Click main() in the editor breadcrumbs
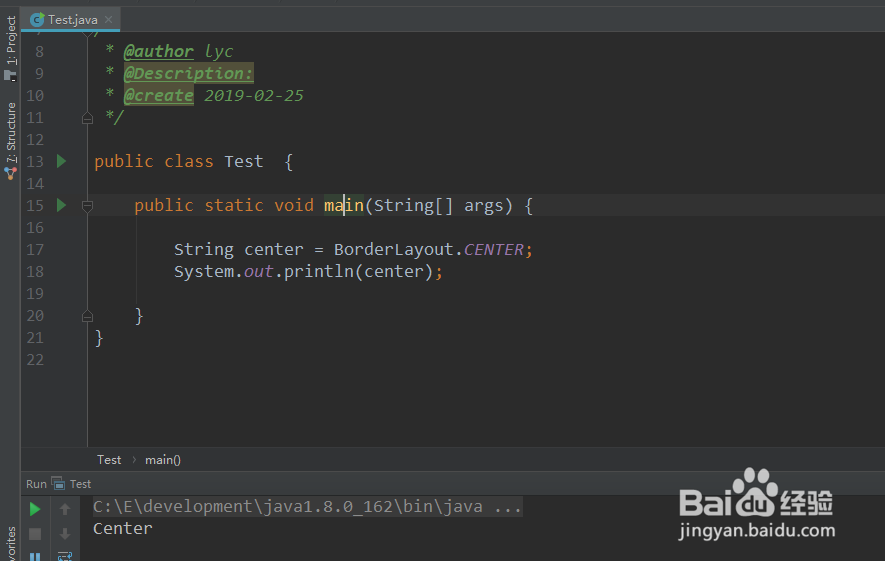The image size is (885, 561). [163, 460]
